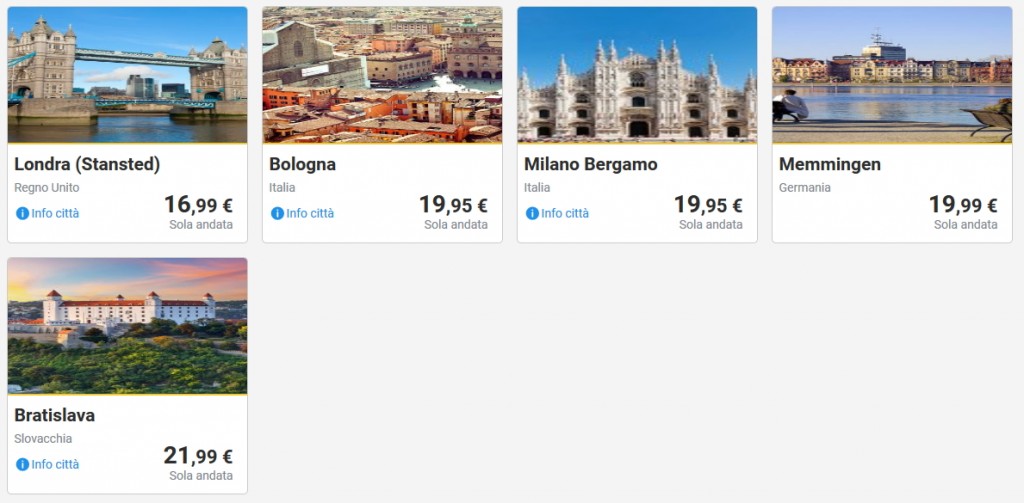Choose the 21,99 € Bratislava fare
This screenshot has height=503, width=1024.
[x=198, y=456]
